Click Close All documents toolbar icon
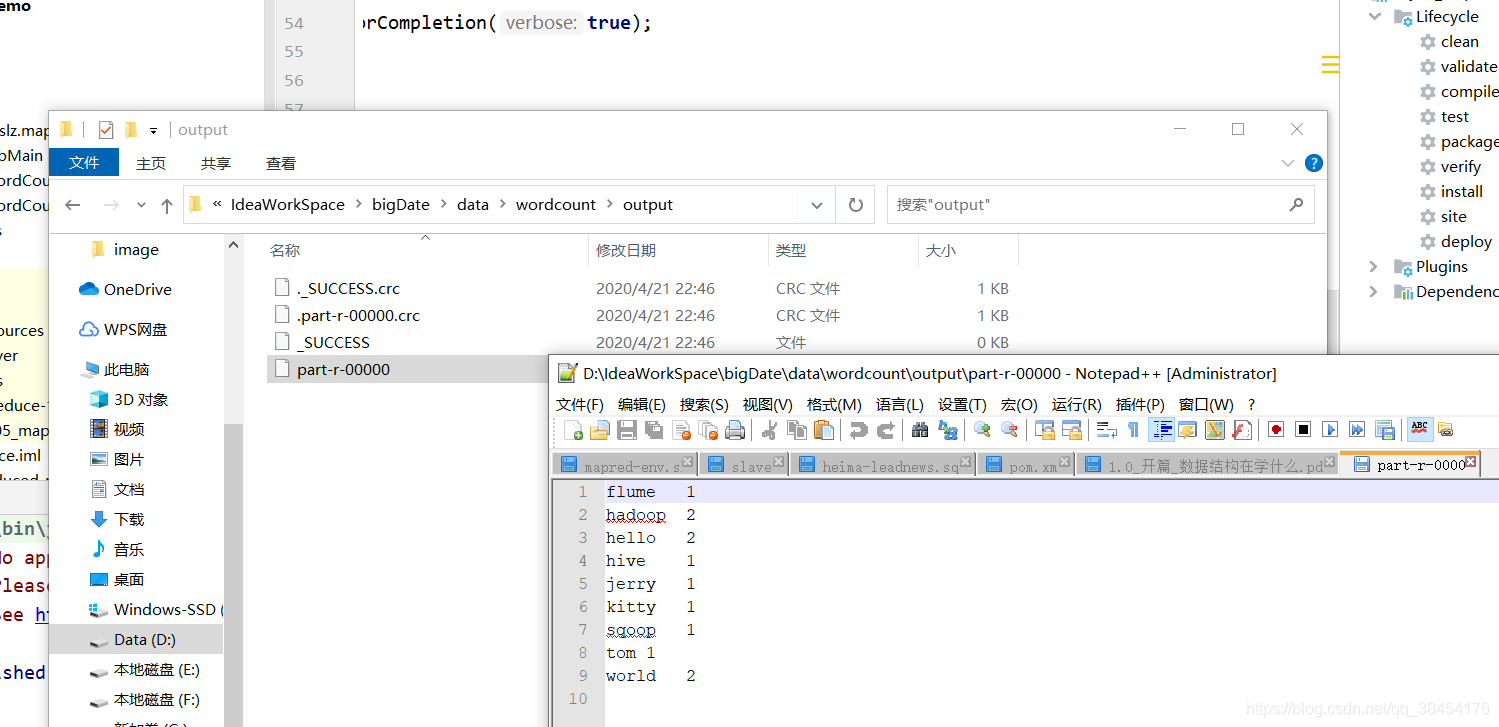Screen dimensions: 1499x727 [708, 430]
